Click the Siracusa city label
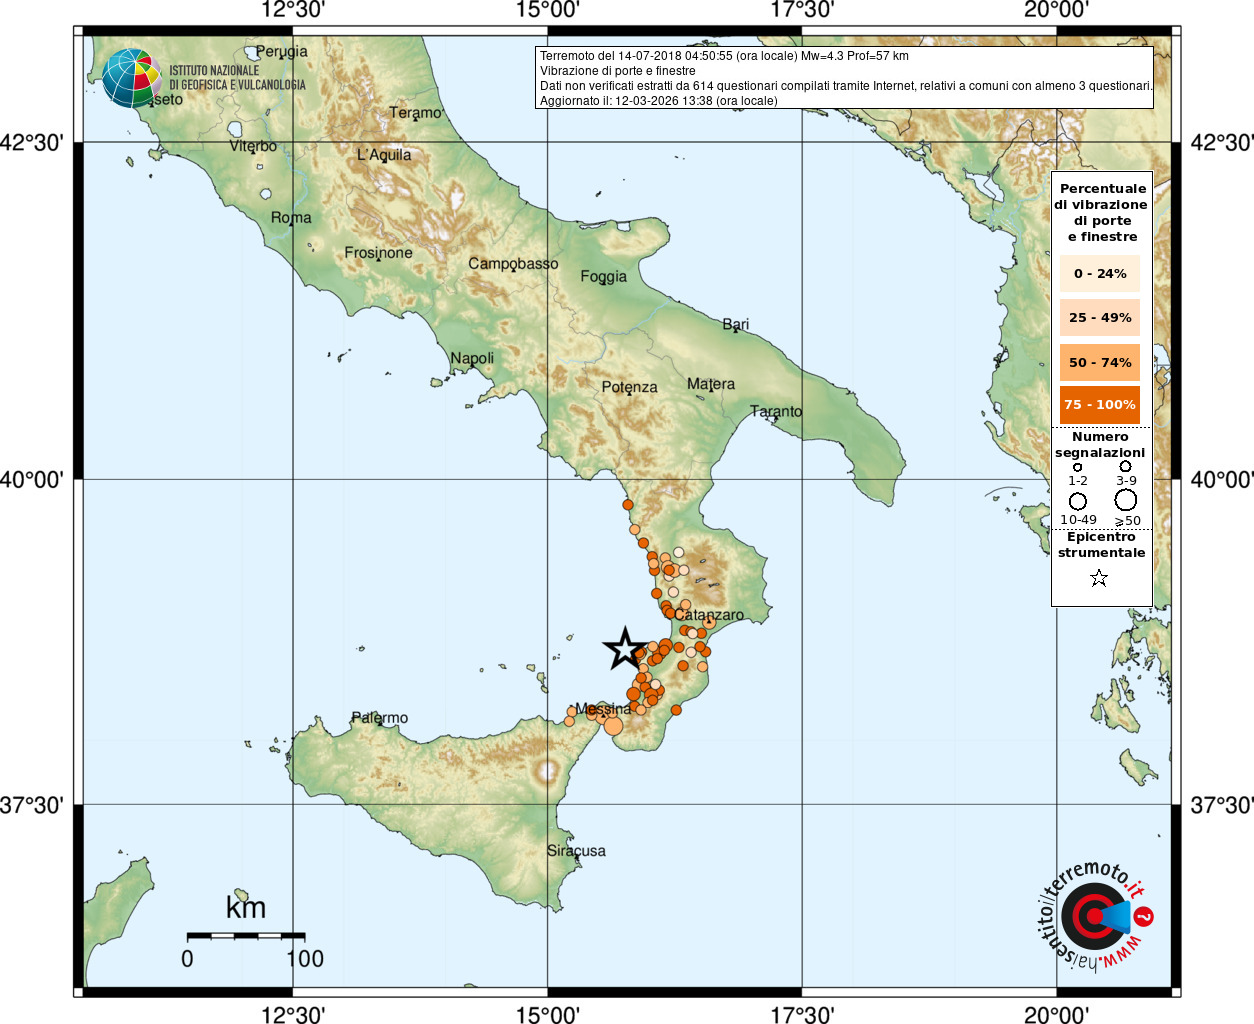The image size is (1254, 1024). point(576,851)
